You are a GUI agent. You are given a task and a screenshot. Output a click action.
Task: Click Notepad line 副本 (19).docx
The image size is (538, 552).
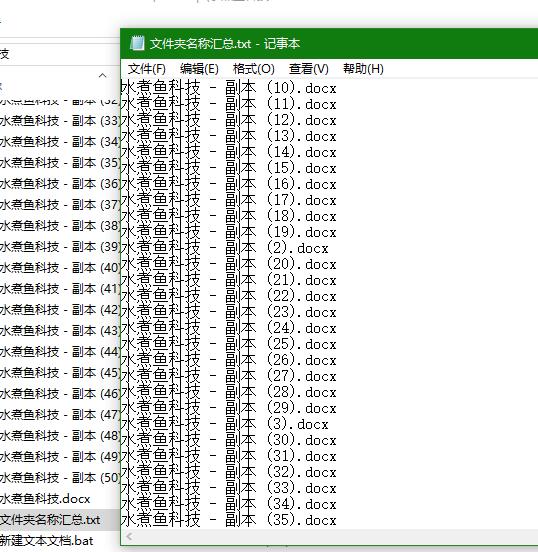click(229, 232)
